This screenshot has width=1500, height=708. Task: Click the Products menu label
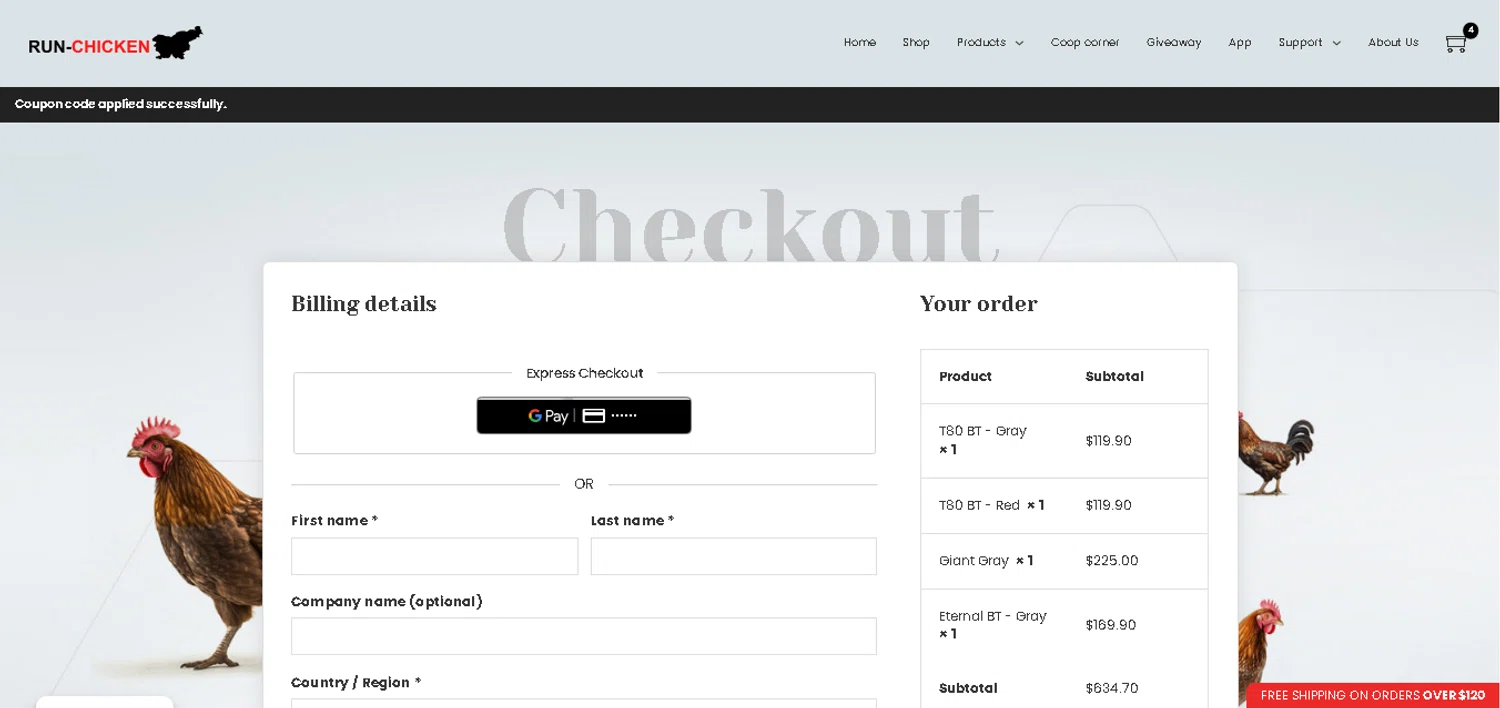pos(981,42)
